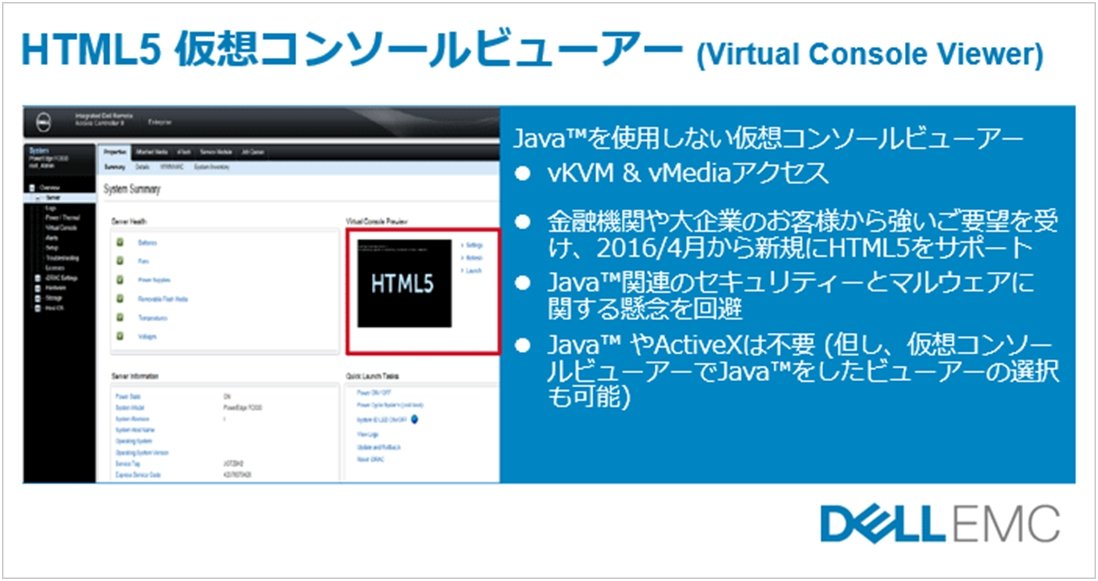Click the System ID LED ON/OFF link

tap(382, 420)
